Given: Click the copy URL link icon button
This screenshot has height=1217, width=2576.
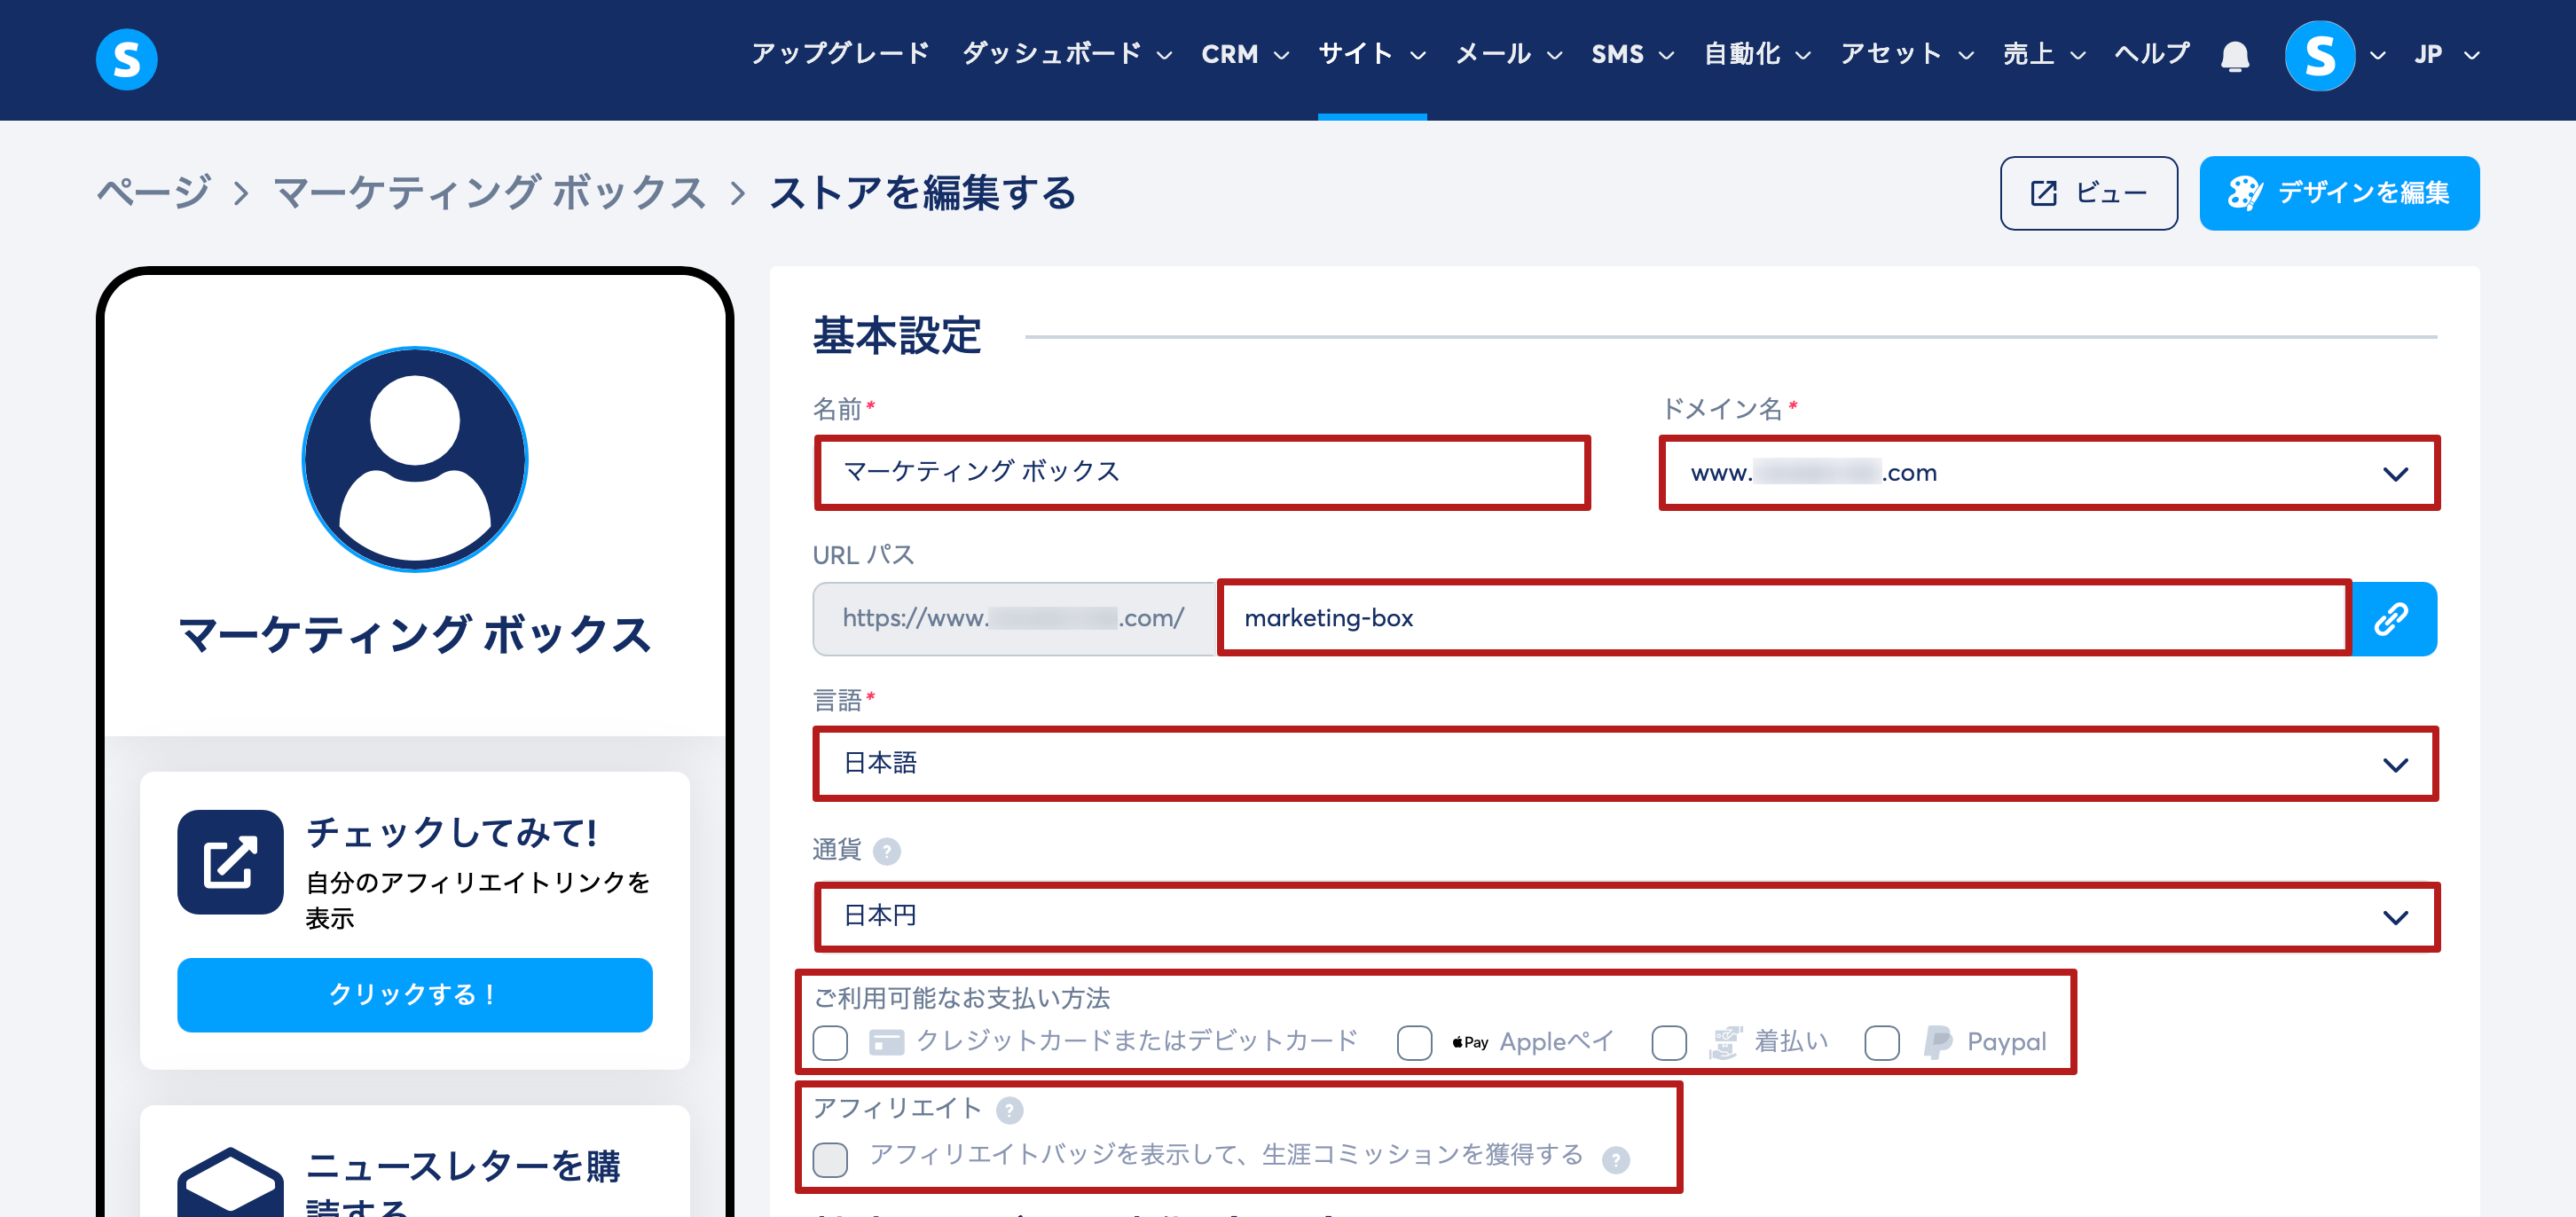Looking at the screenshot, I should click(x=2393, y=619).
